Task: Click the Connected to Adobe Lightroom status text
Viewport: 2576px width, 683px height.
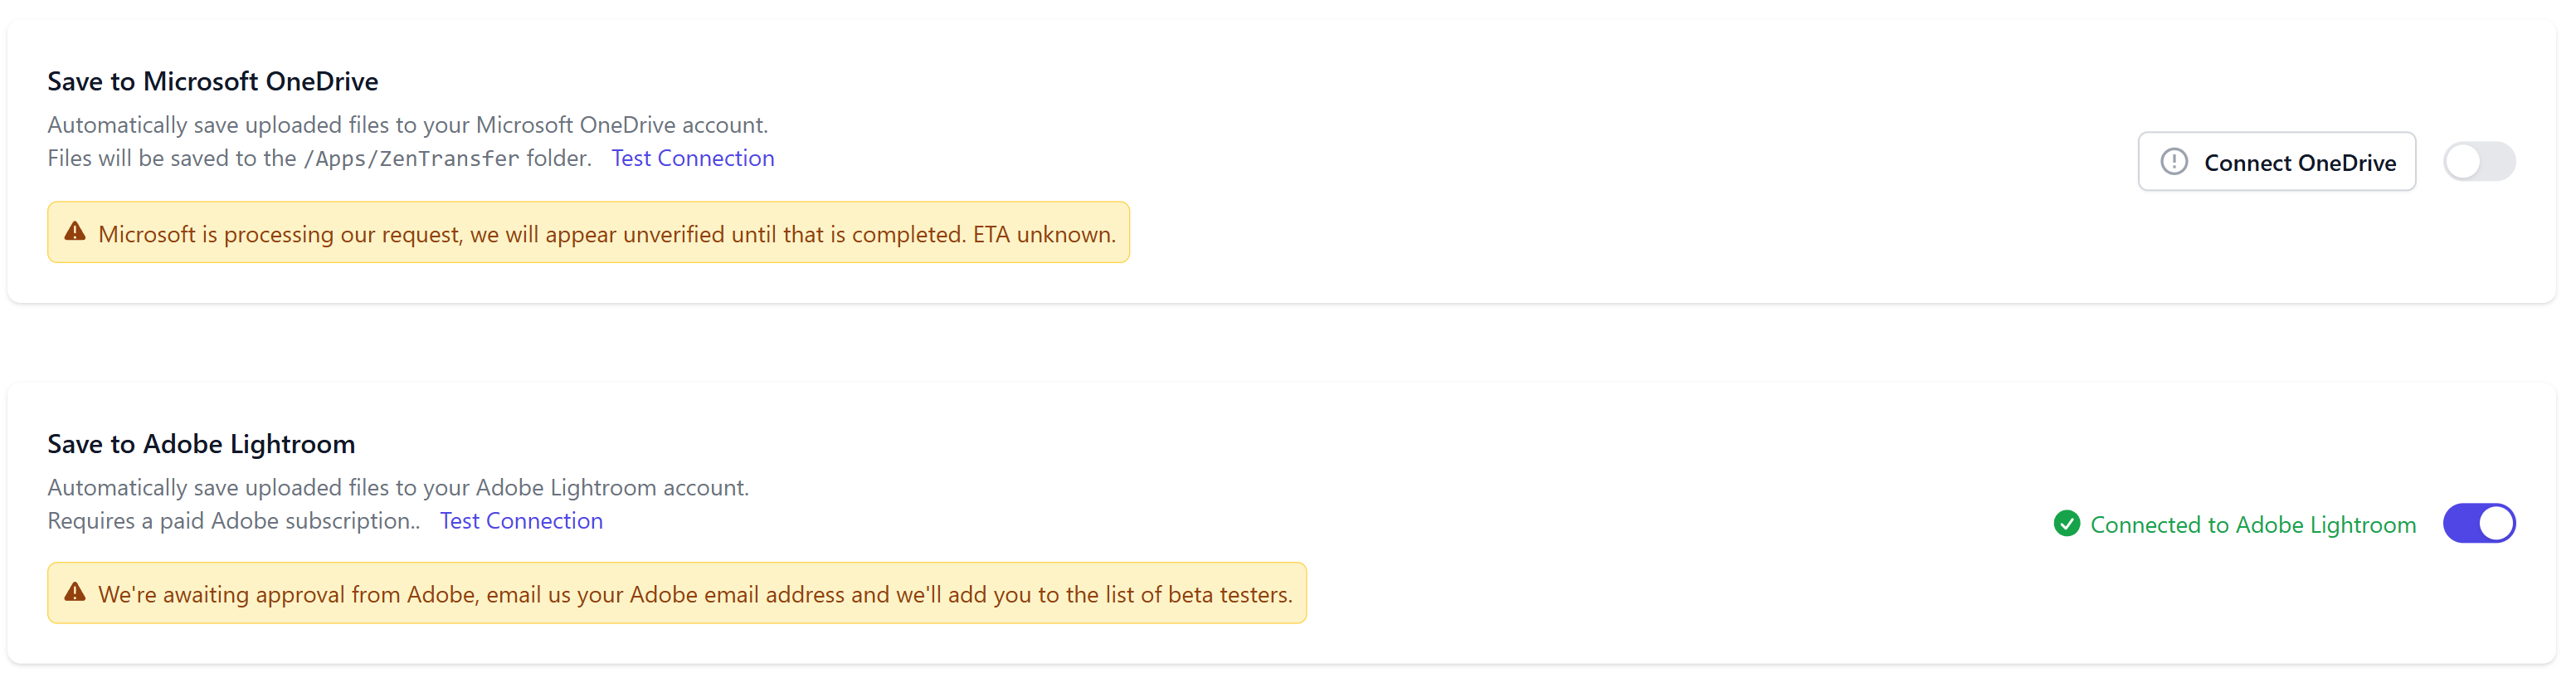Action: (2252, 525)
